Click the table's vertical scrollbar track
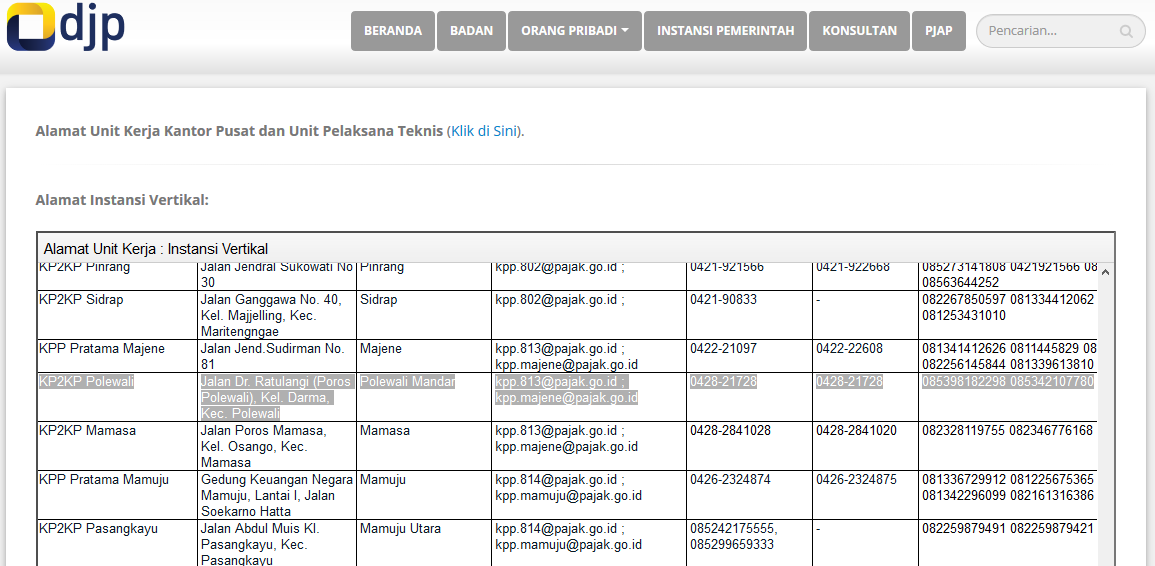The width and height of the screenshot is (1155, 566). tap(1106, 420)
